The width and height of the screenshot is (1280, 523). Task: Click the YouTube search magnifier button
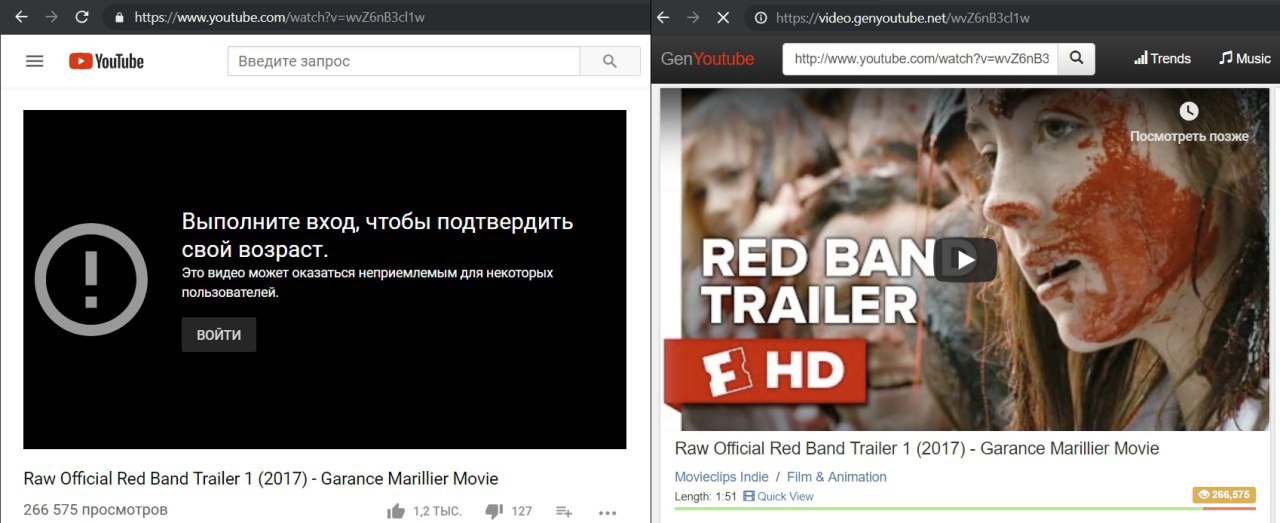(610, 61)
